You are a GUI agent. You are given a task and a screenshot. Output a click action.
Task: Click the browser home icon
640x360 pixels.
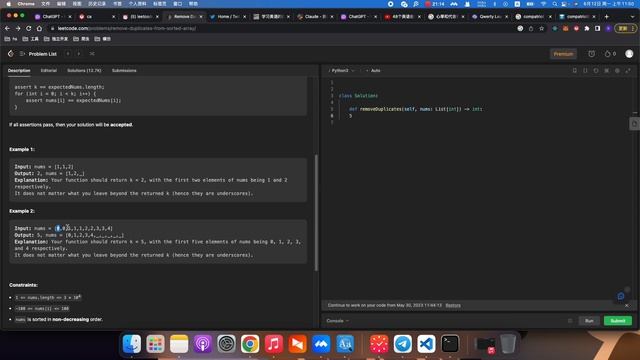click(x=39, y=29)
